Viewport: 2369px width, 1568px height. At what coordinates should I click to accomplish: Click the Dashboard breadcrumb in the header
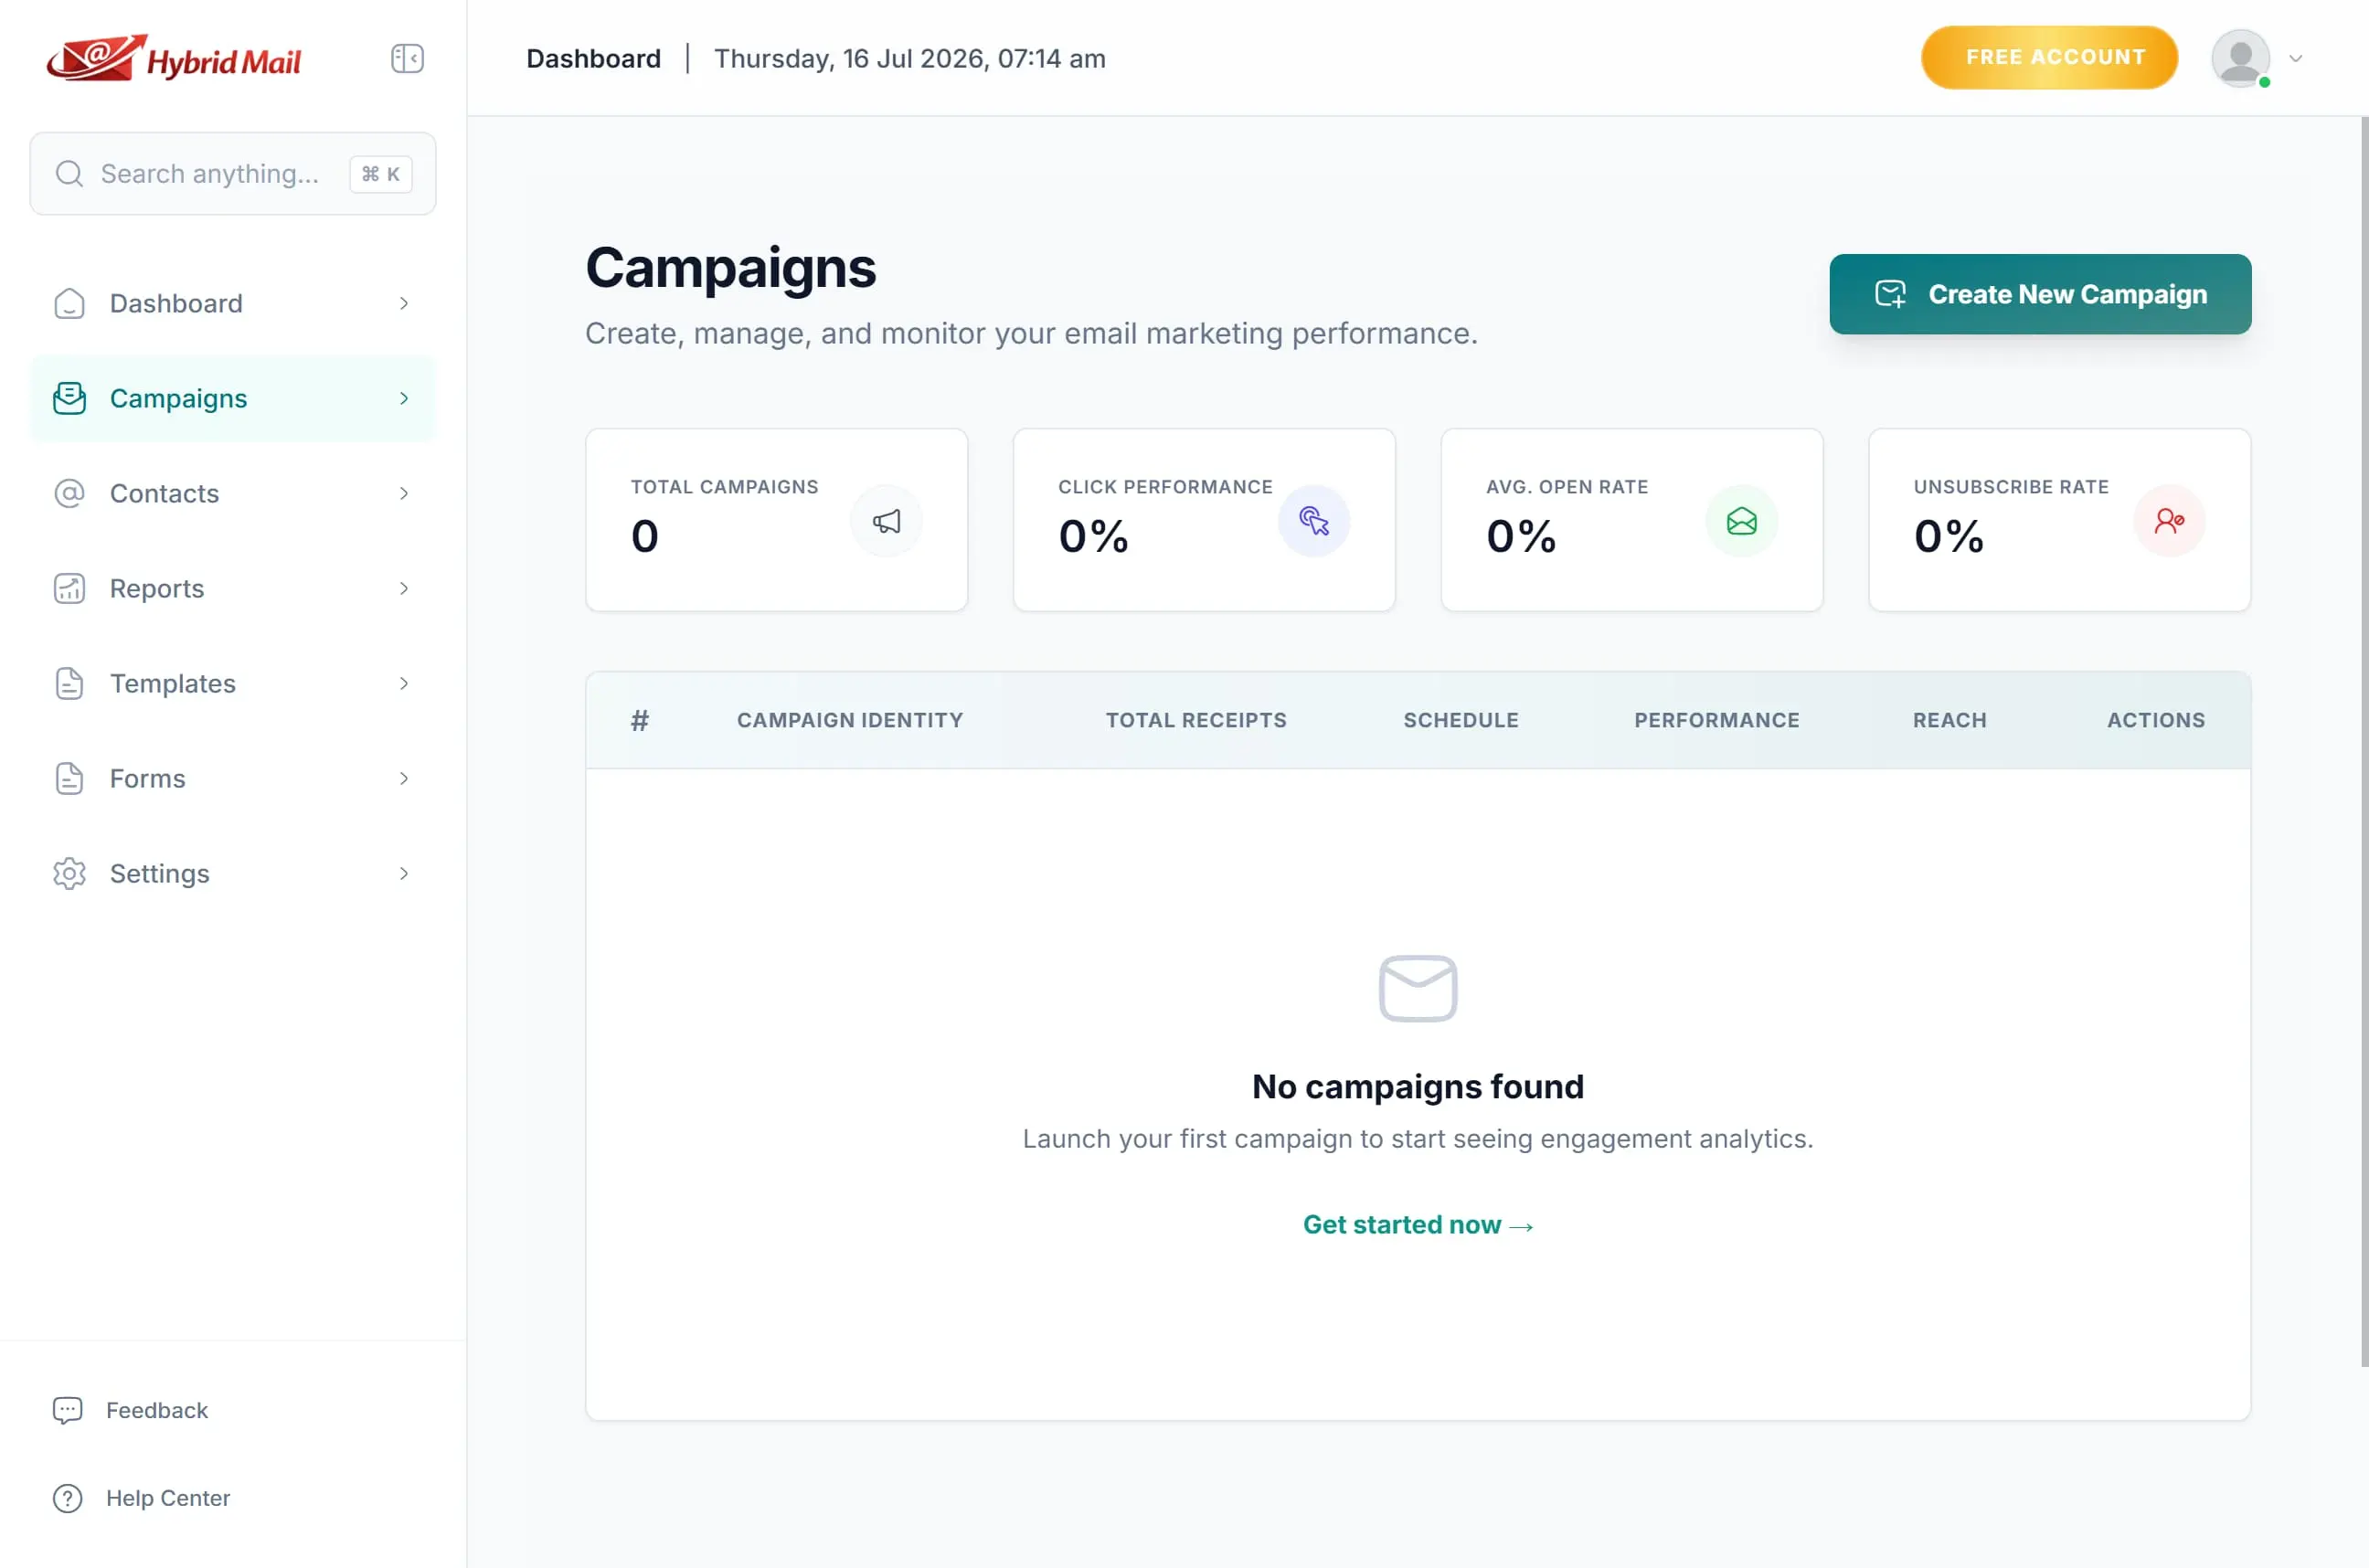coord(594,58)
